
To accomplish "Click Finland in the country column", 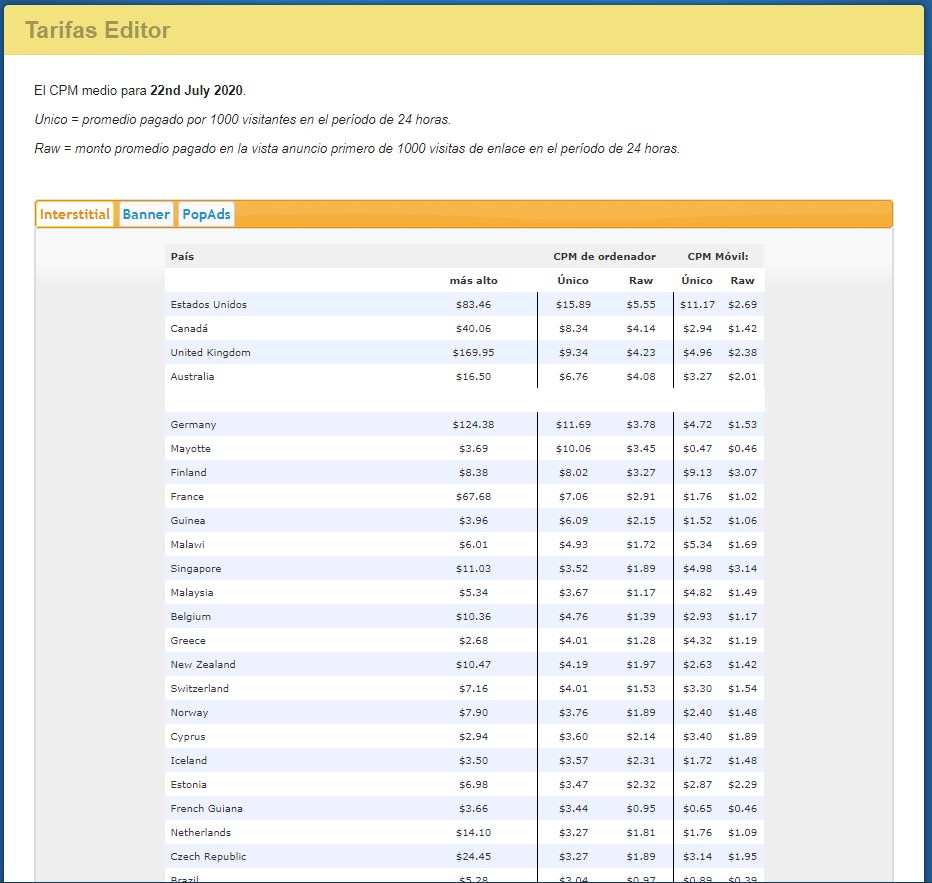I will pyautogui.click(x=188, y=472).
